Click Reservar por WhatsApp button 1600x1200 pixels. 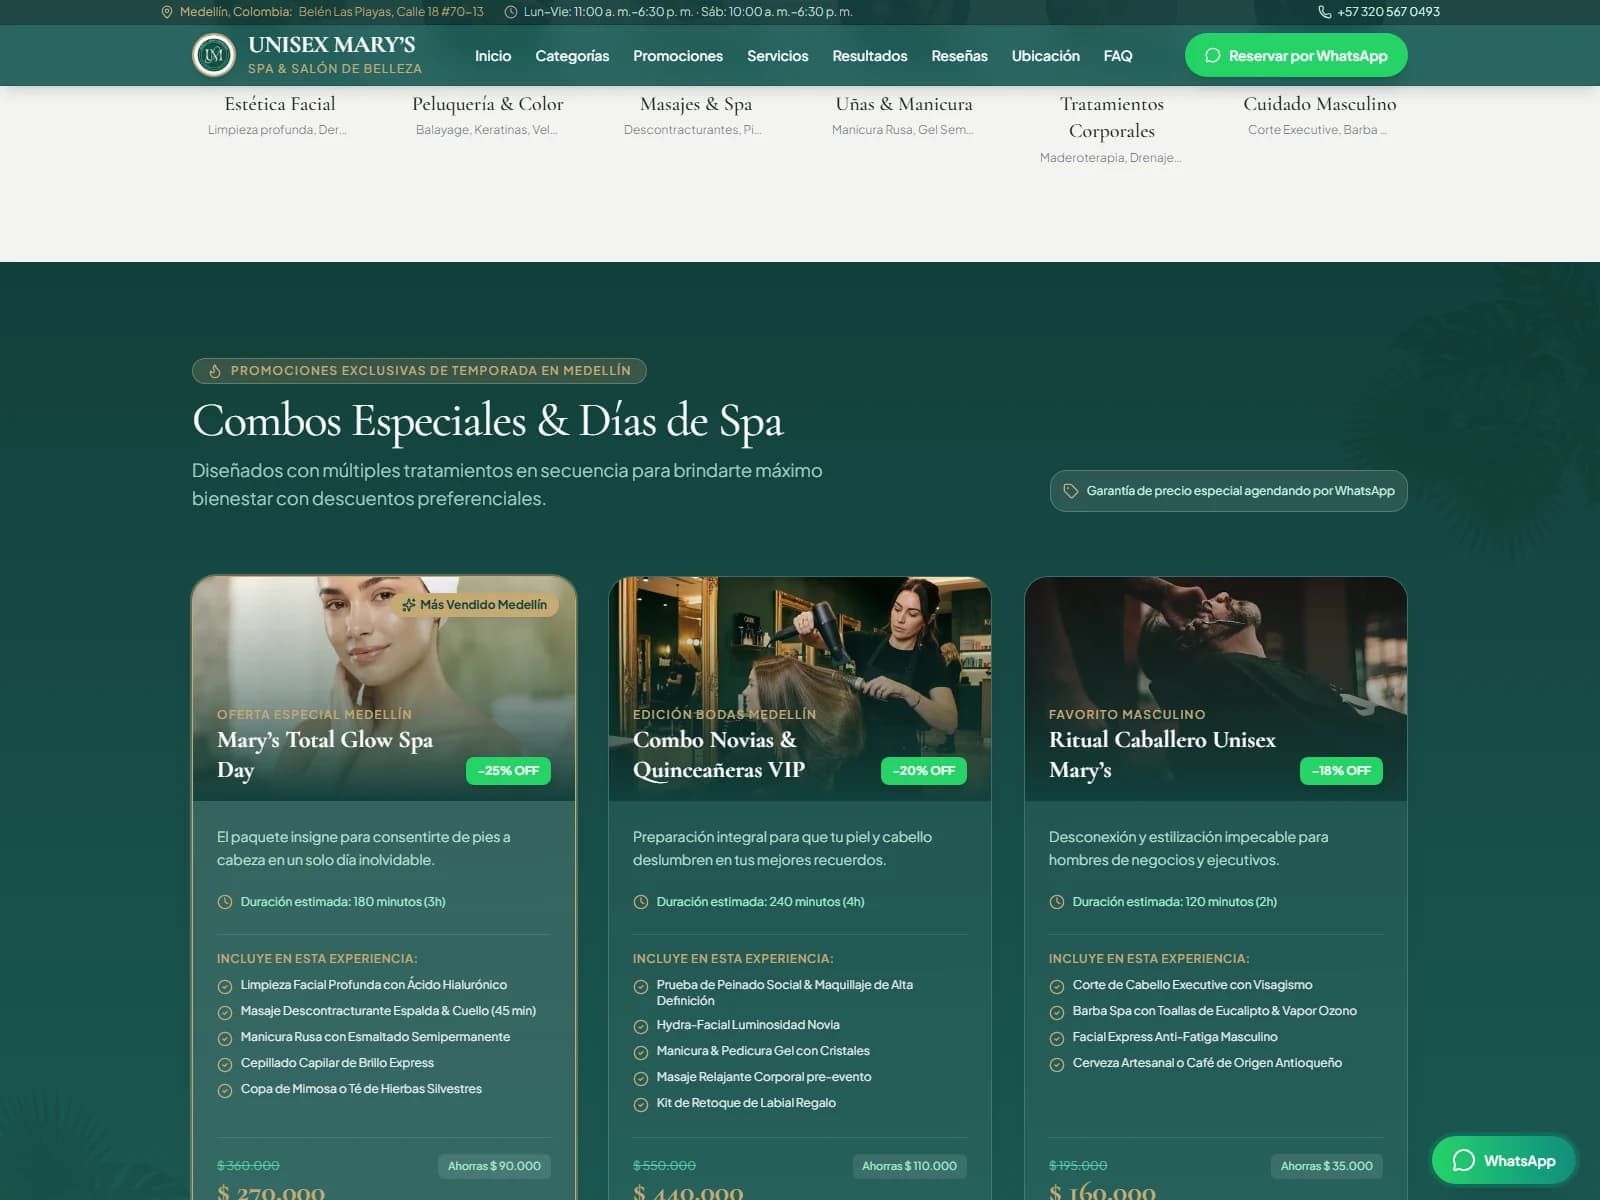tap(1296, 56)
